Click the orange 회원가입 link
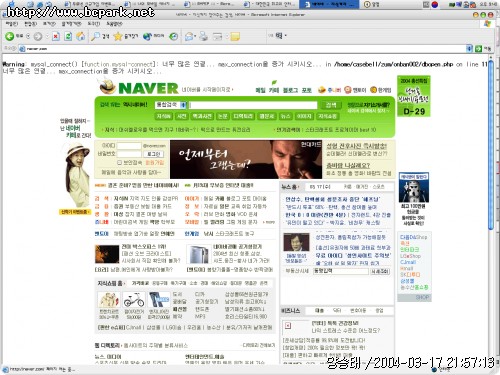This screenshot has height=375, width=500. 154,162
